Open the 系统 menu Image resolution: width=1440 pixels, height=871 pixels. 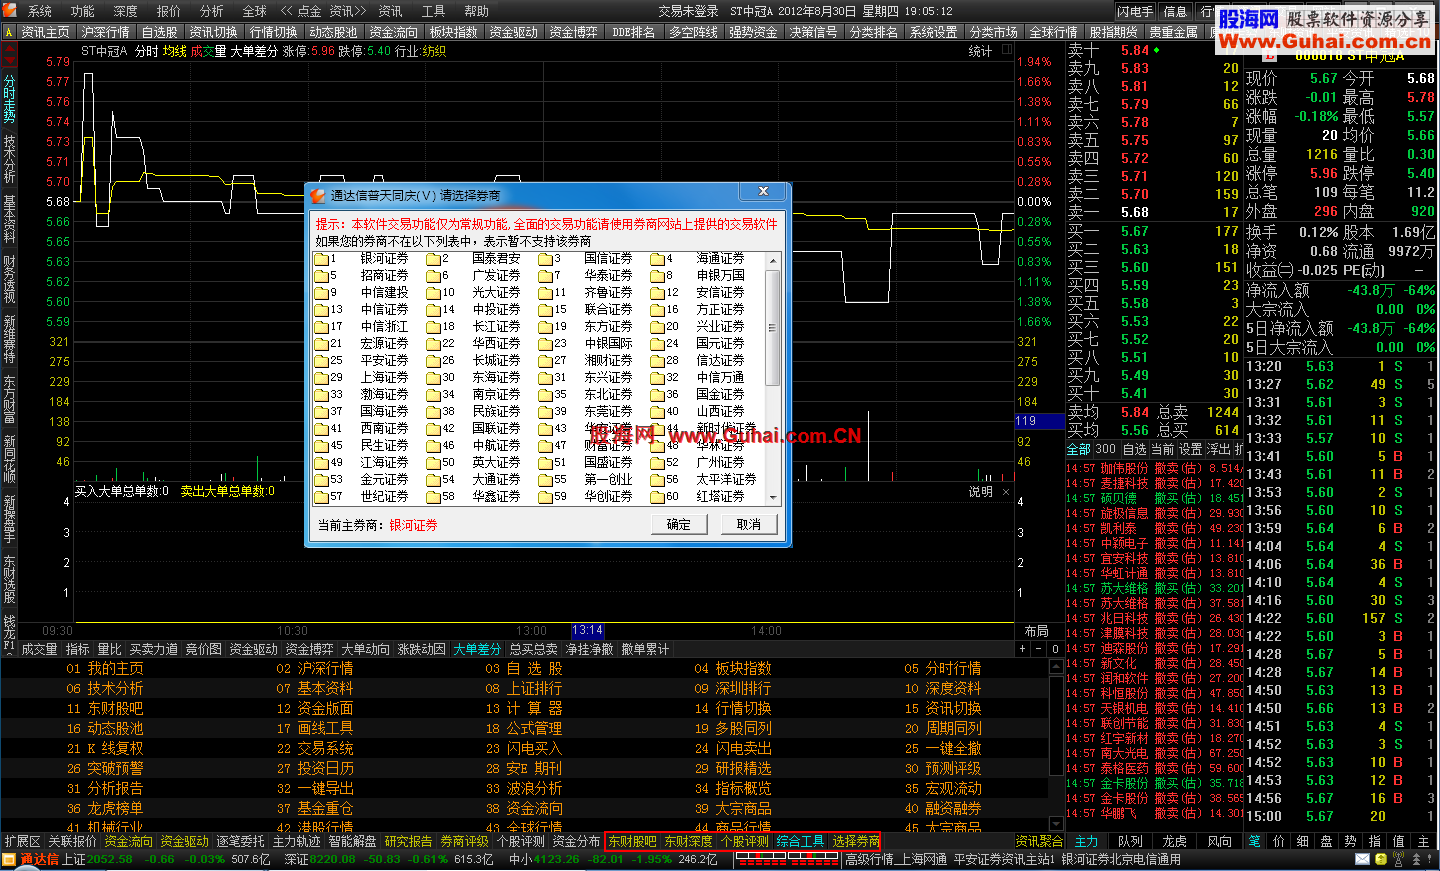[x=40, y=11]
